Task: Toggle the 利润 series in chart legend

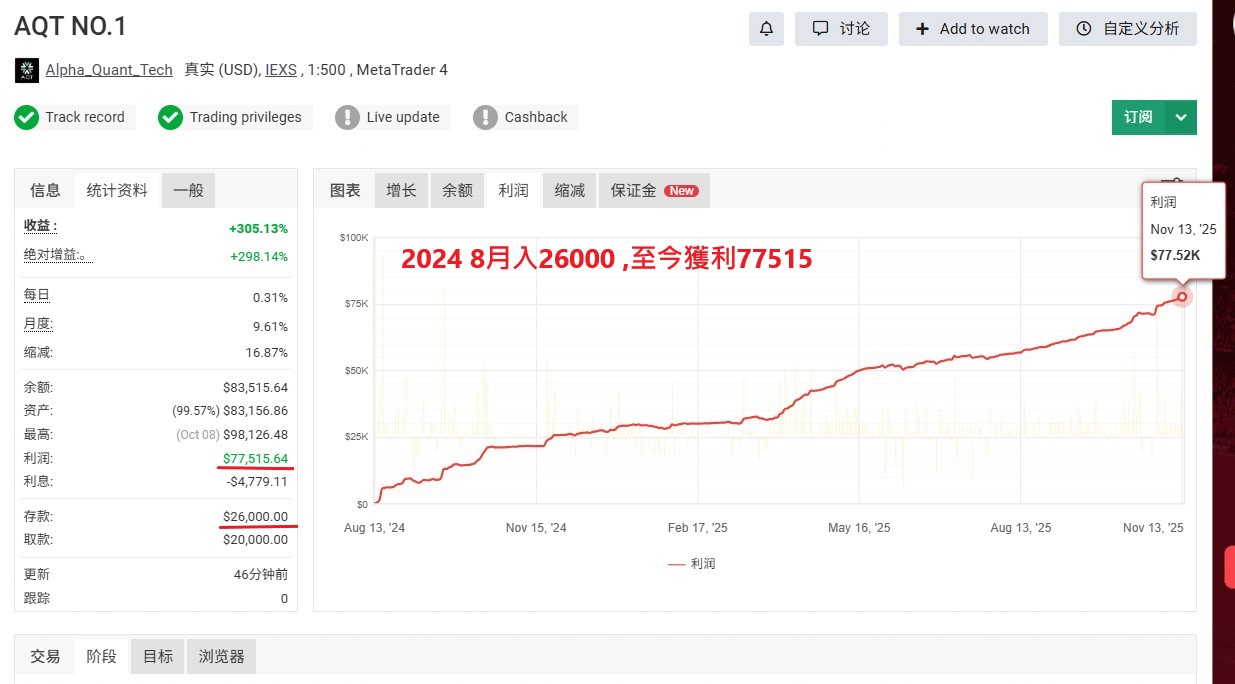Action: [x=691, y=563]
